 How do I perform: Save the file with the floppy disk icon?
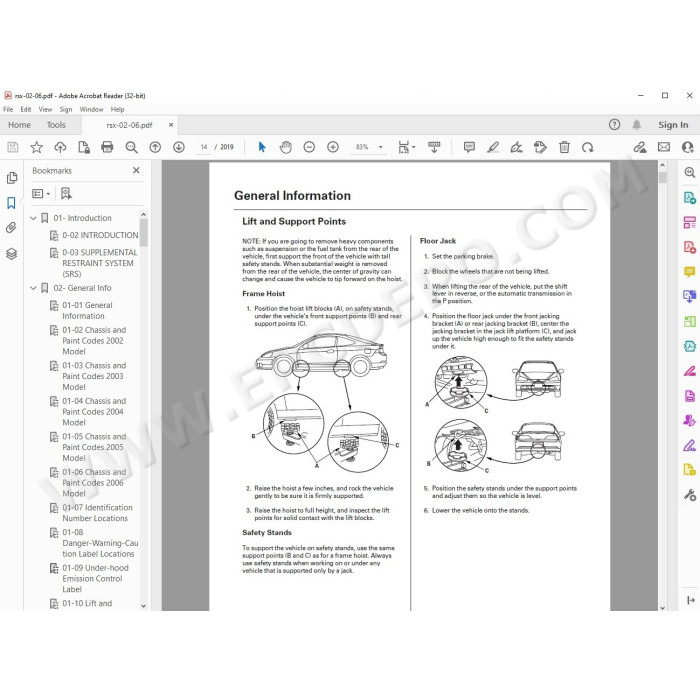(12, 147)
